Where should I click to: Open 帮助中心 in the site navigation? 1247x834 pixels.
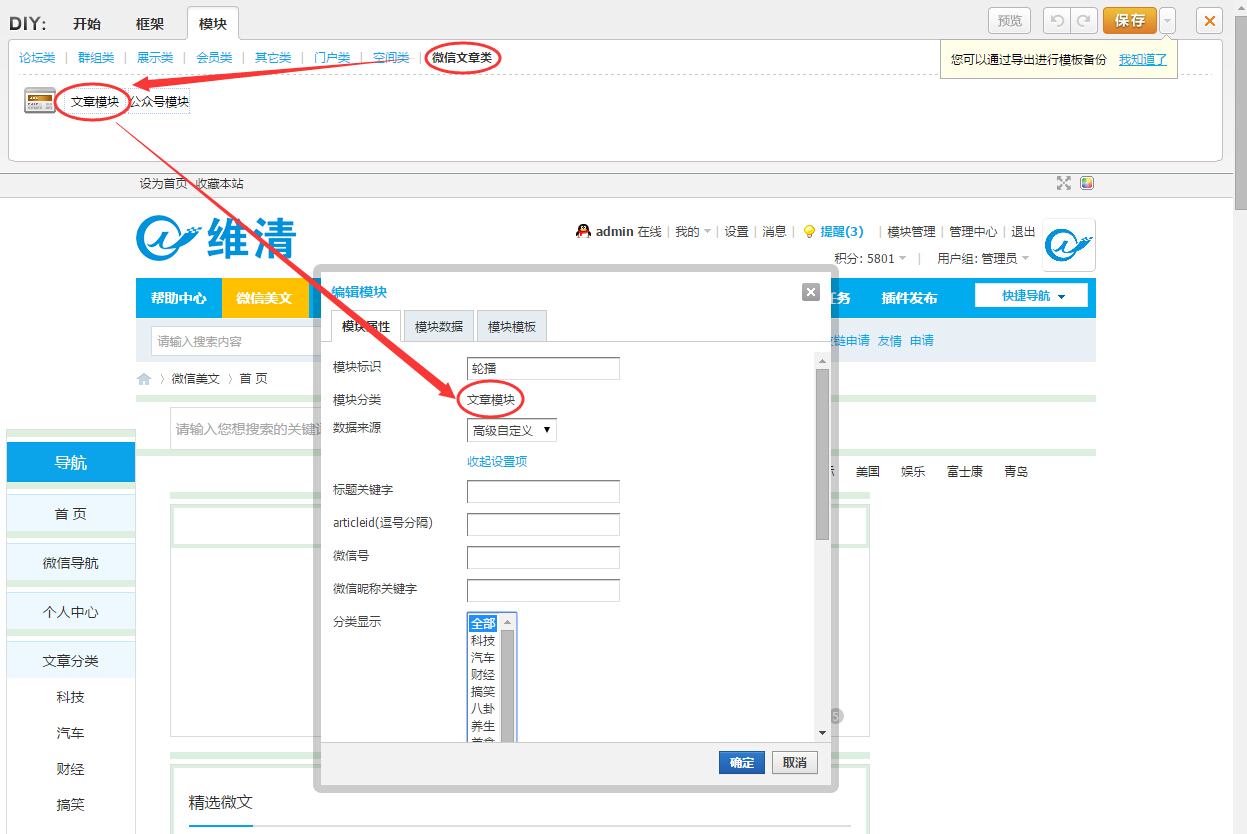179,298
